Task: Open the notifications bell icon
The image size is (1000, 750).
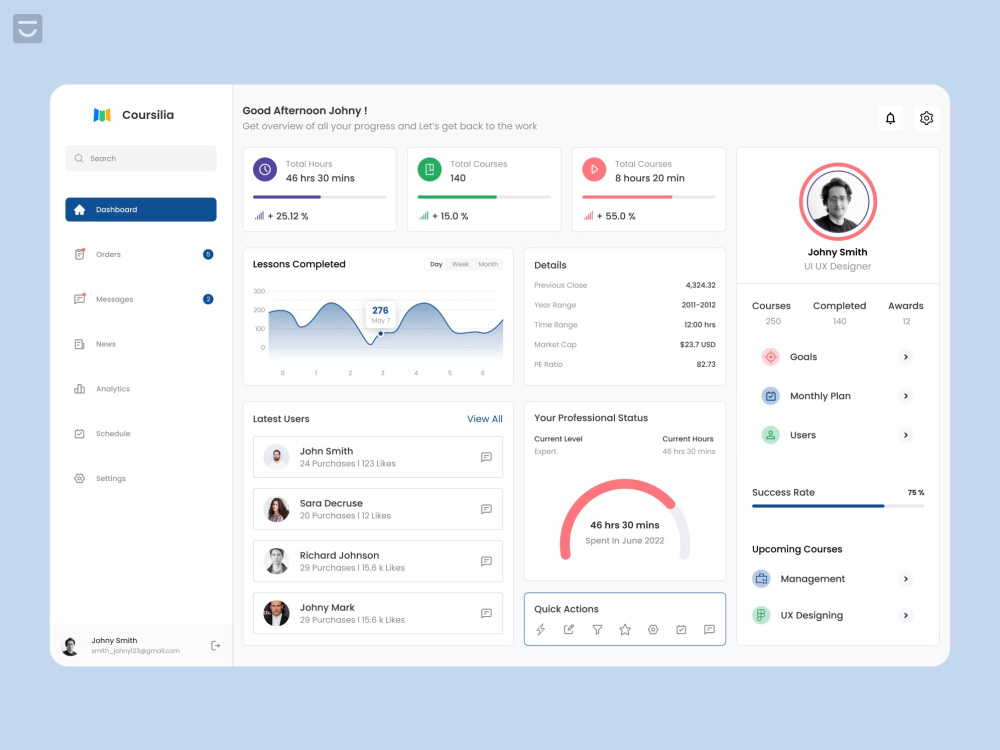Action: pos(890,118)
